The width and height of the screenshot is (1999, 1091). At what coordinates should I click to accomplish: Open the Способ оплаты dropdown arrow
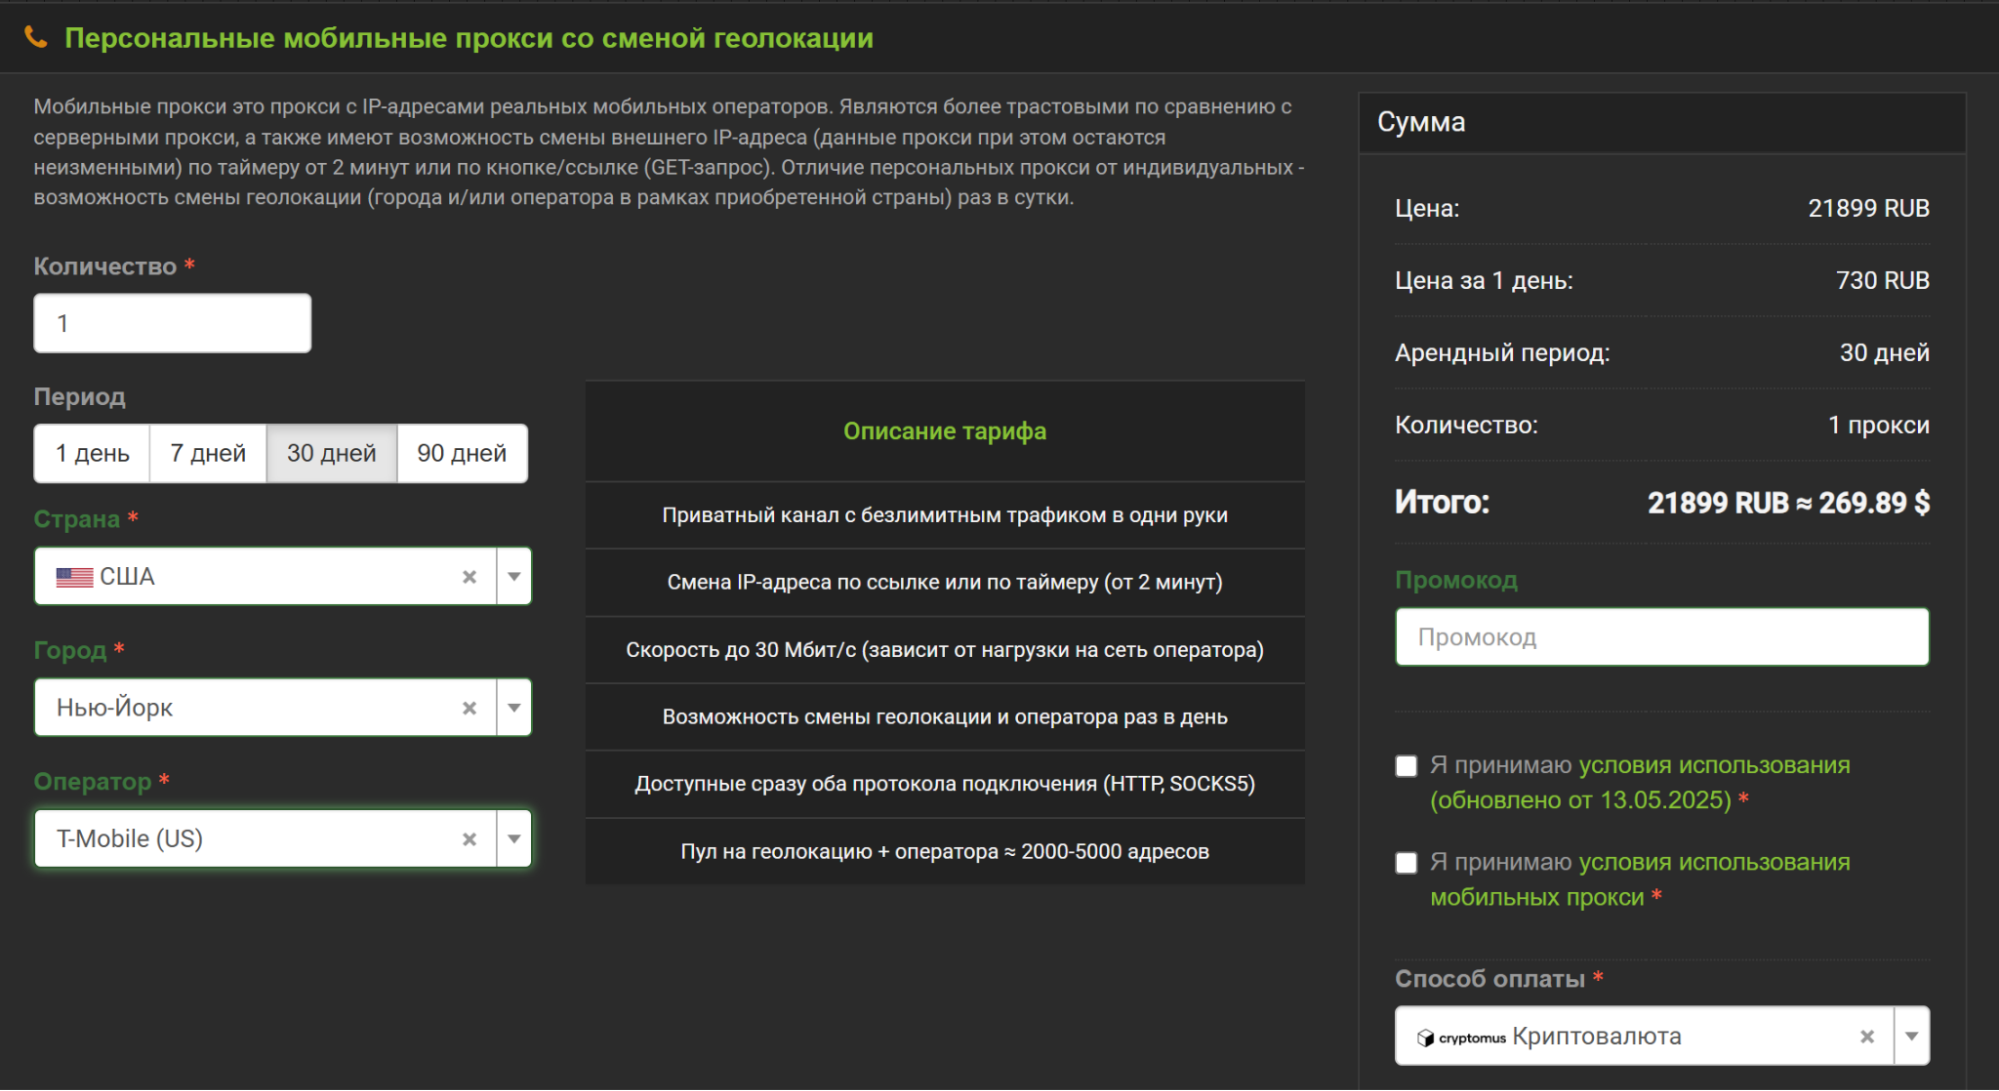[x=1911, y=1036]
